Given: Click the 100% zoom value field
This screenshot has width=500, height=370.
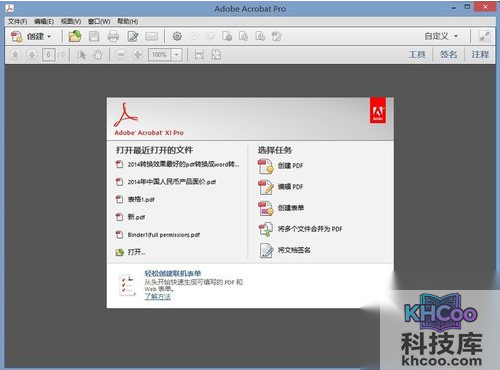Looking at the screenshot, I should click(x=160, y=55).
